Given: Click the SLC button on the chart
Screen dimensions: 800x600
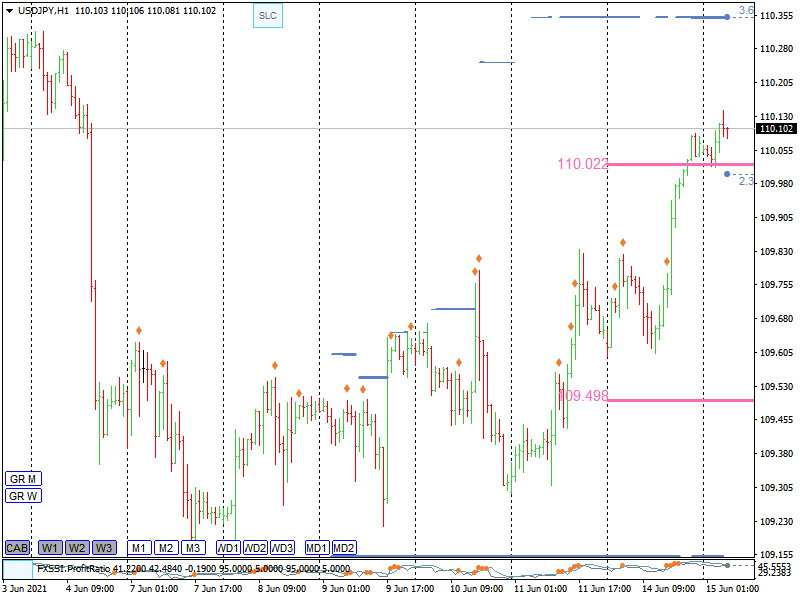Looking at the screenshot, I should 267,16.
